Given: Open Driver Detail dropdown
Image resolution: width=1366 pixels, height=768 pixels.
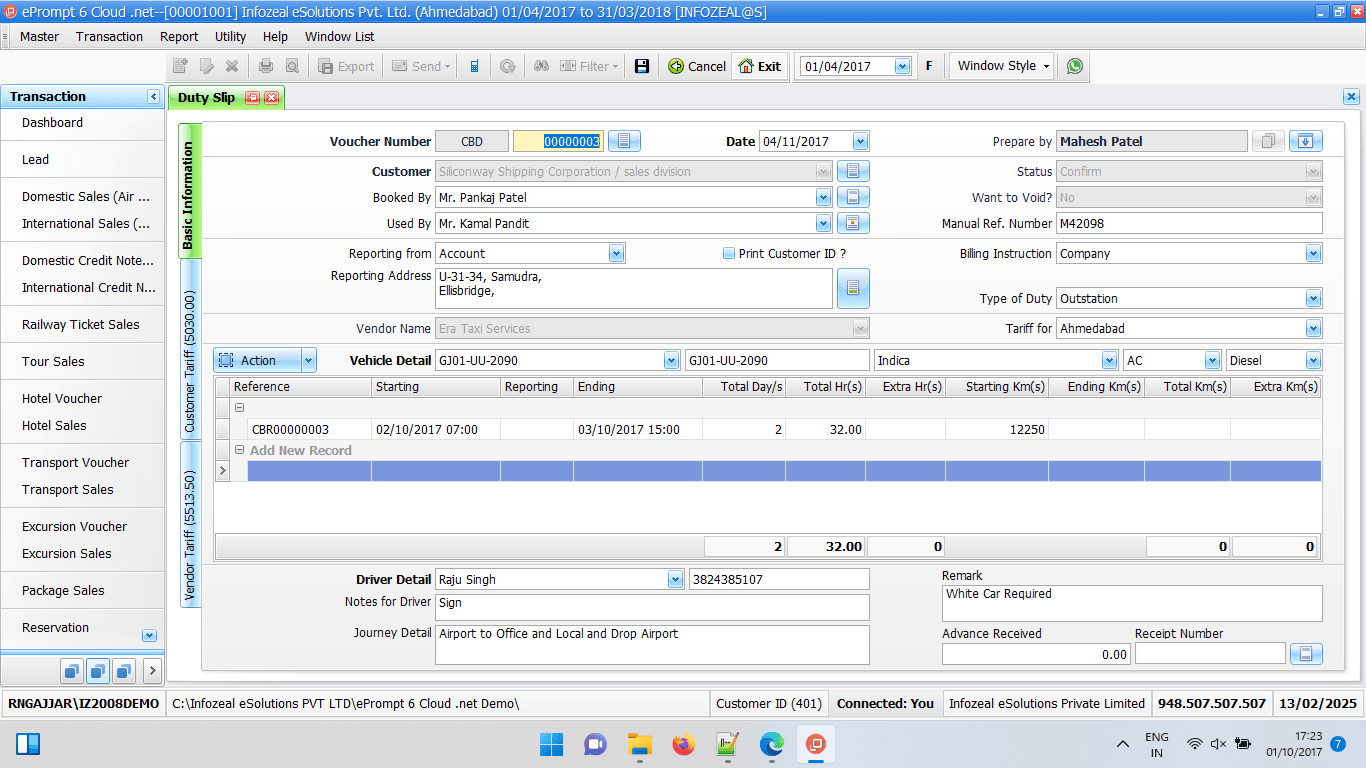Looking at the screenshot, I should pyautogui.click(x=675, y=579).
